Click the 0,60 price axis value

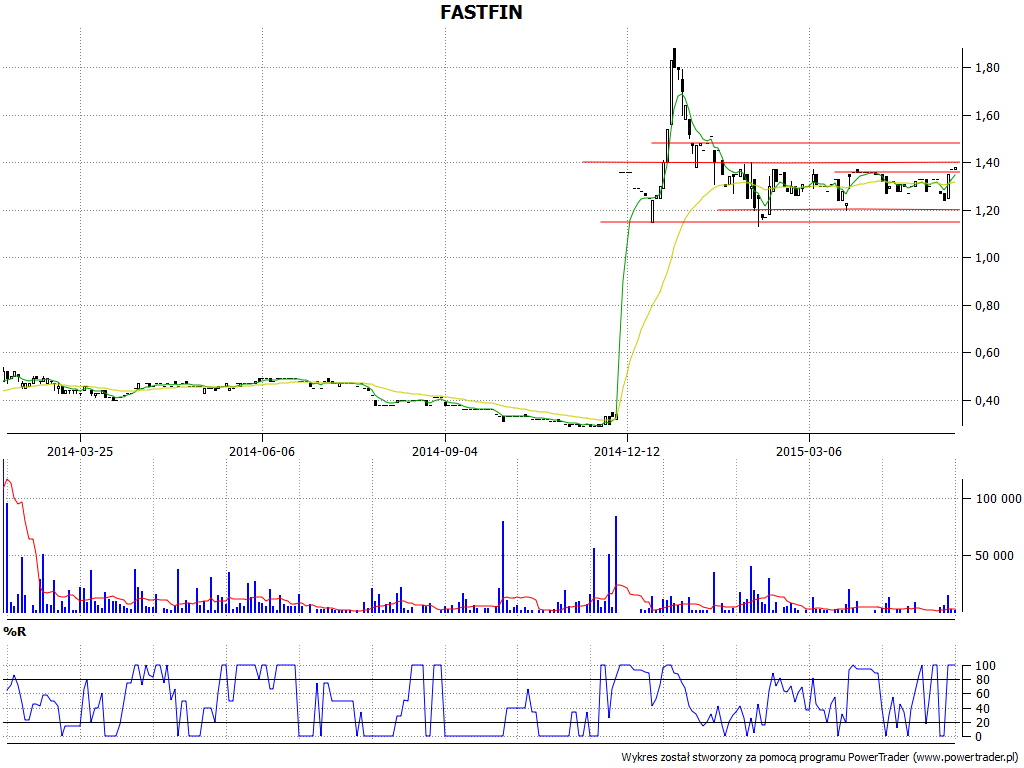[x=987, y=353]
